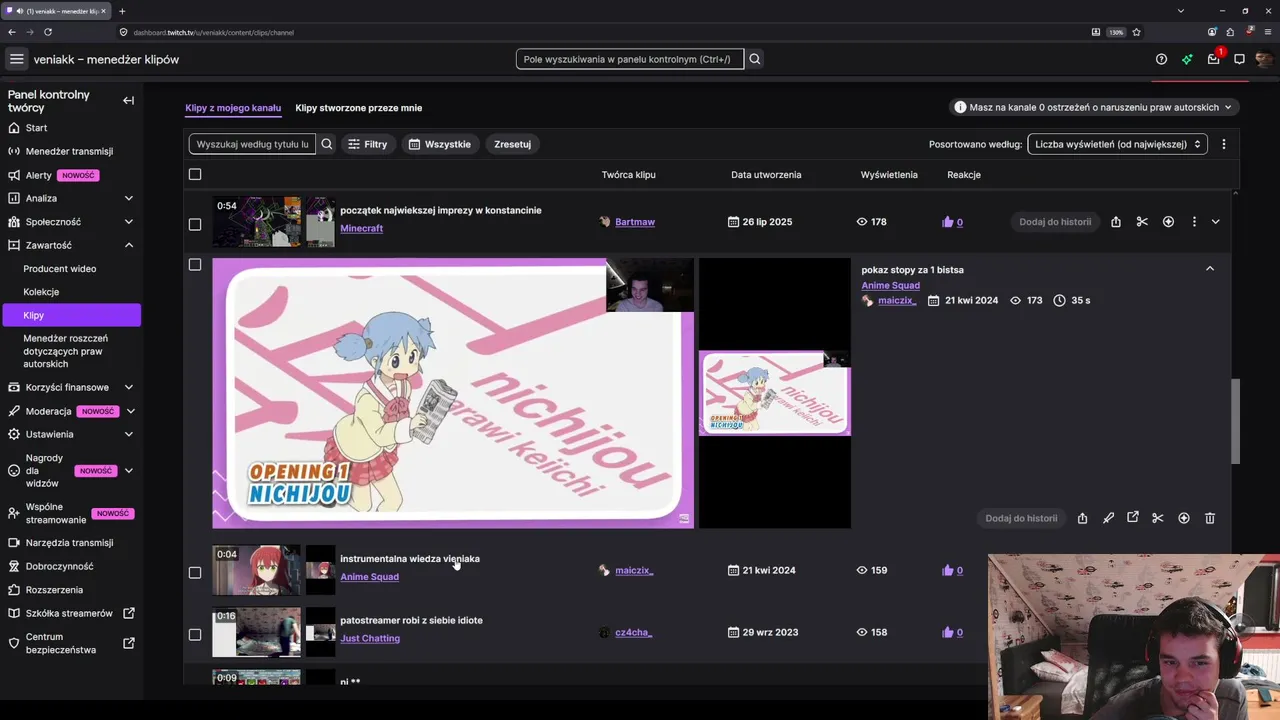
Task: Edit the expanded clip with pencil icon
Action: point(1108,518)
